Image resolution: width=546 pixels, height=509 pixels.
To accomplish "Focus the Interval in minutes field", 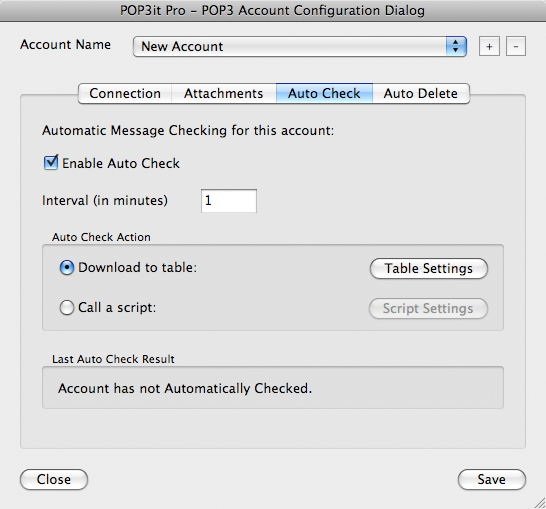I will pos(229,201).
